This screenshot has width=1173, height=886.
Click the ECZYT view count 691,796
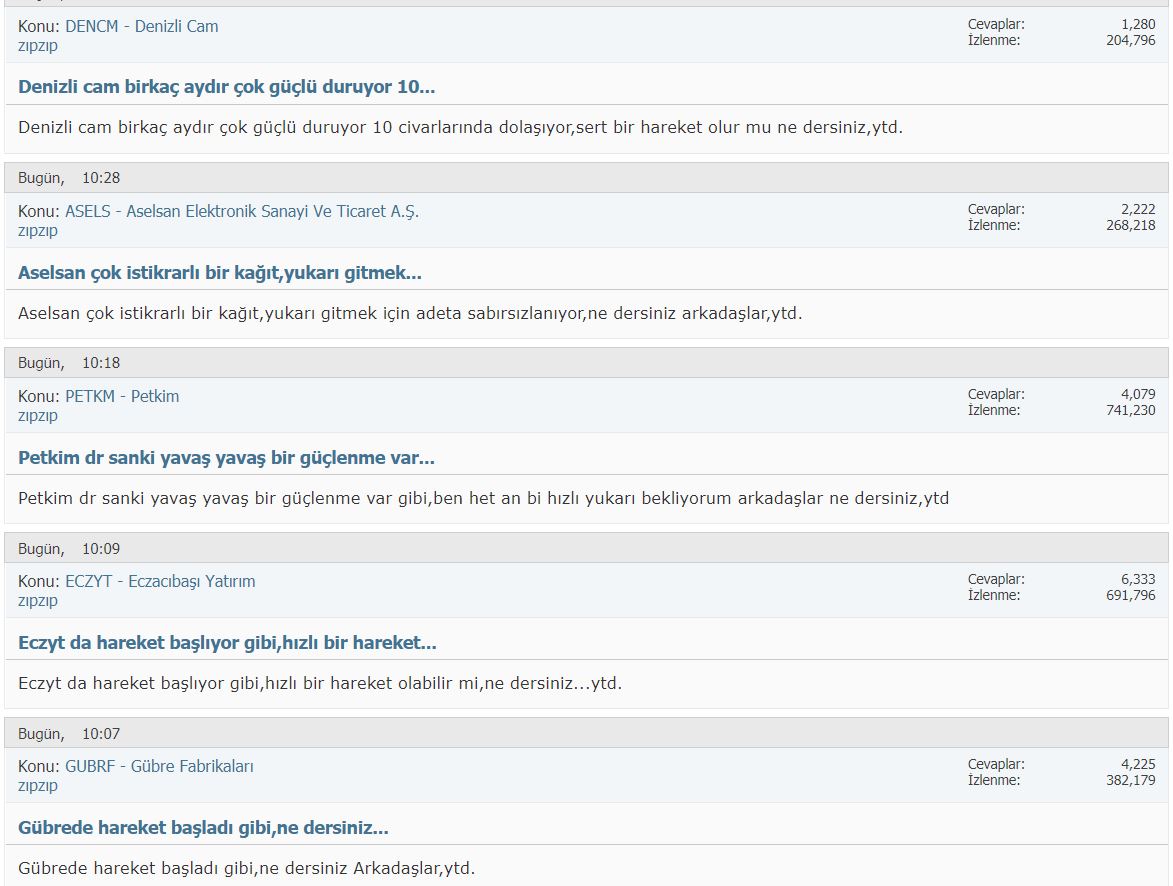[x=1130, y=595]
